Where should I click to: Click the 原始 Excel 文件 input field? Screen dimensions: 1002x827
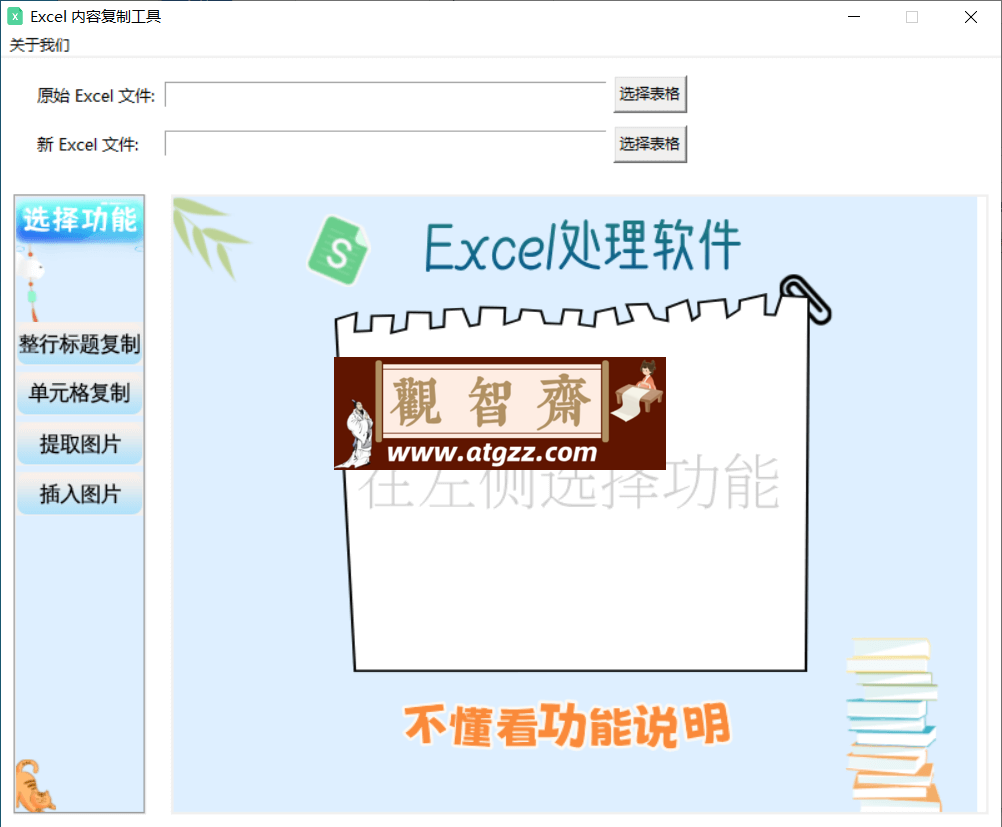[385, 95]
